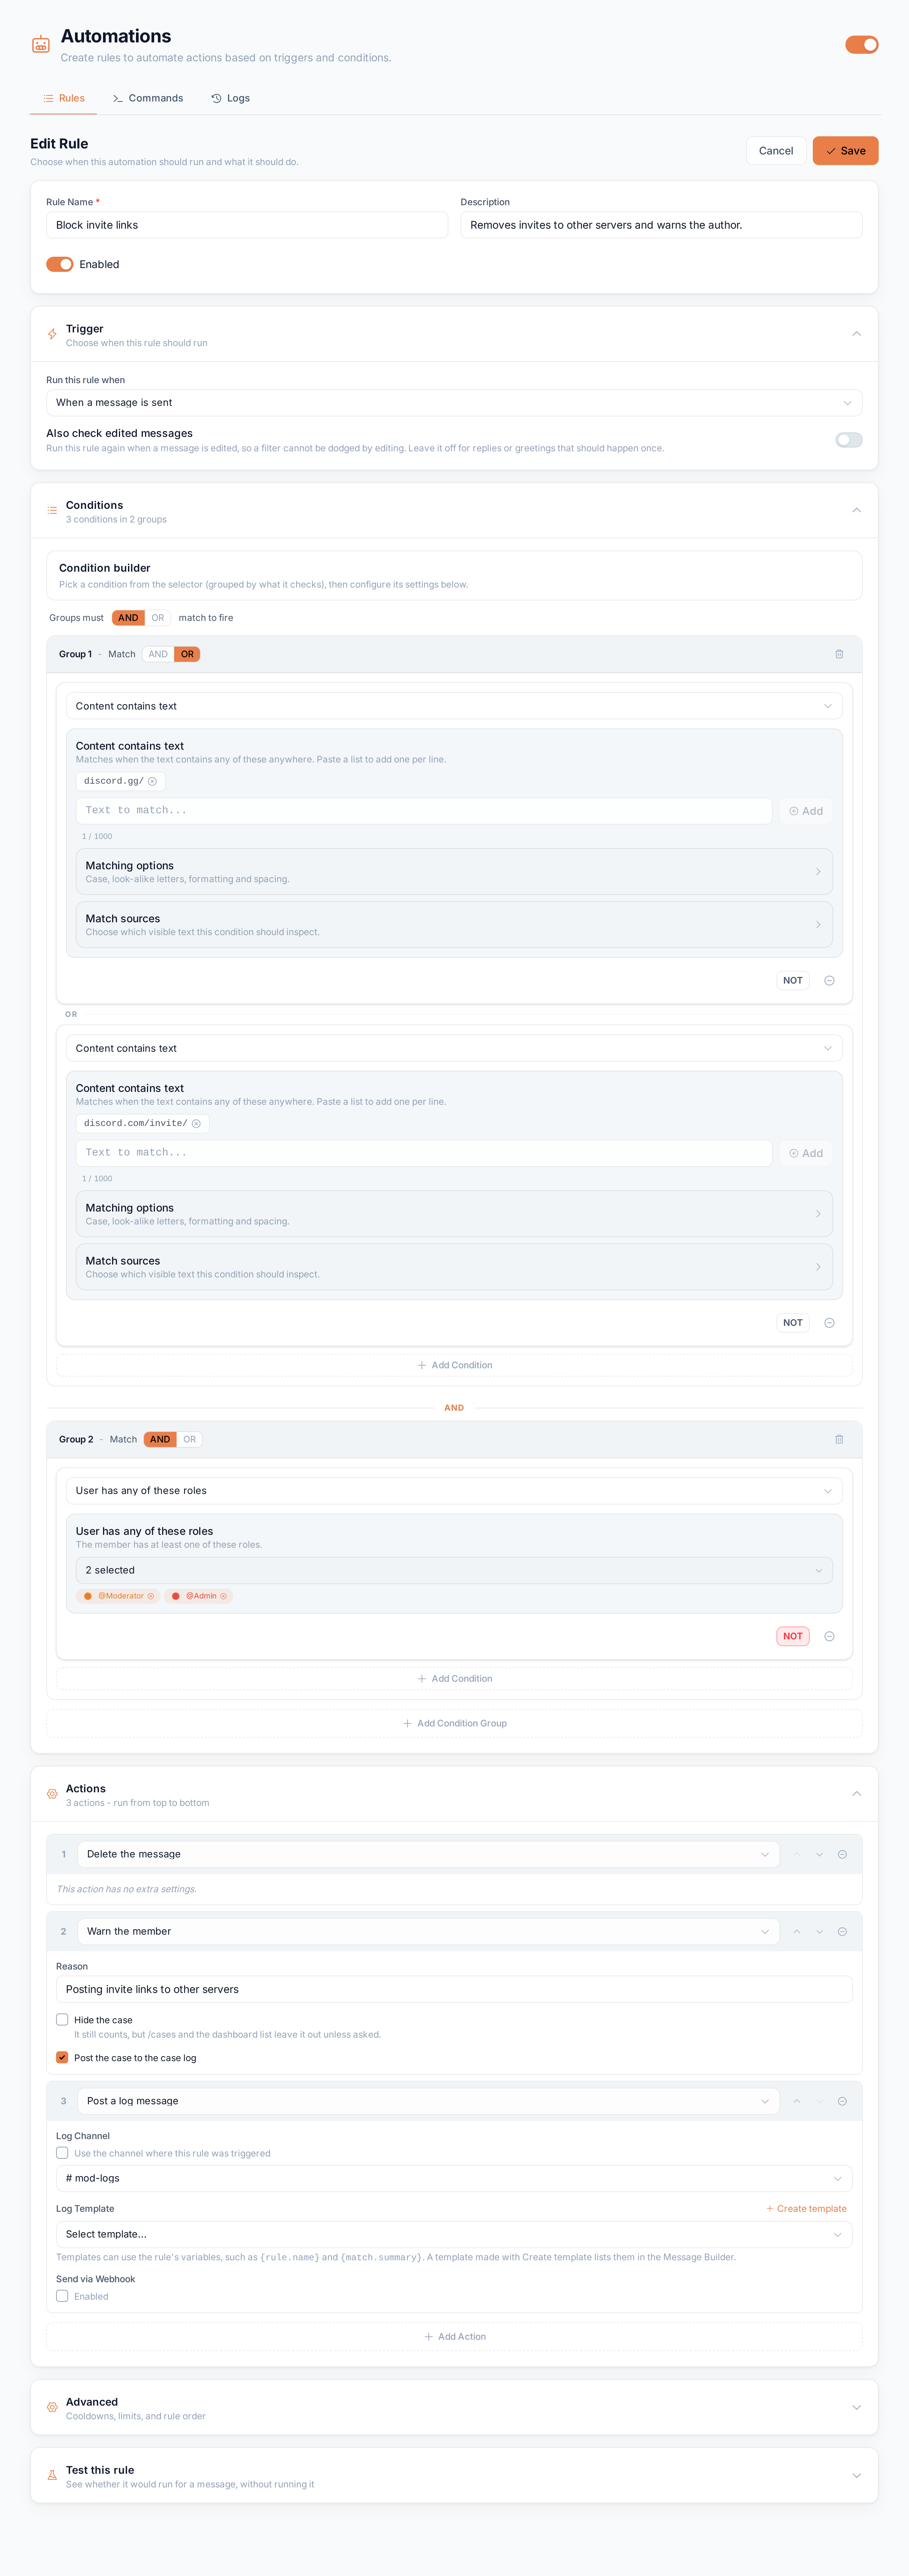Remove the discord.com/invite/ condition using minus icon

(x=829, y=1322)
